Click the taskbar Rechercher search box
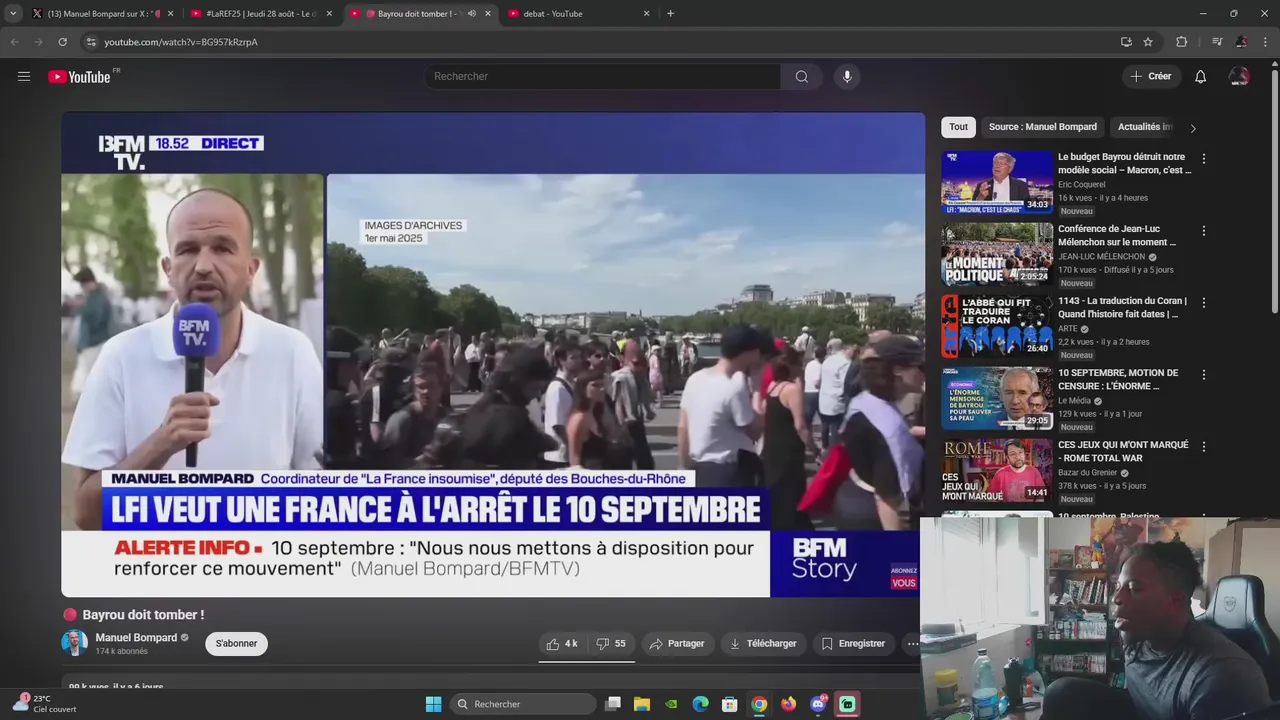The image size is (1280, 720). [523, 704]
